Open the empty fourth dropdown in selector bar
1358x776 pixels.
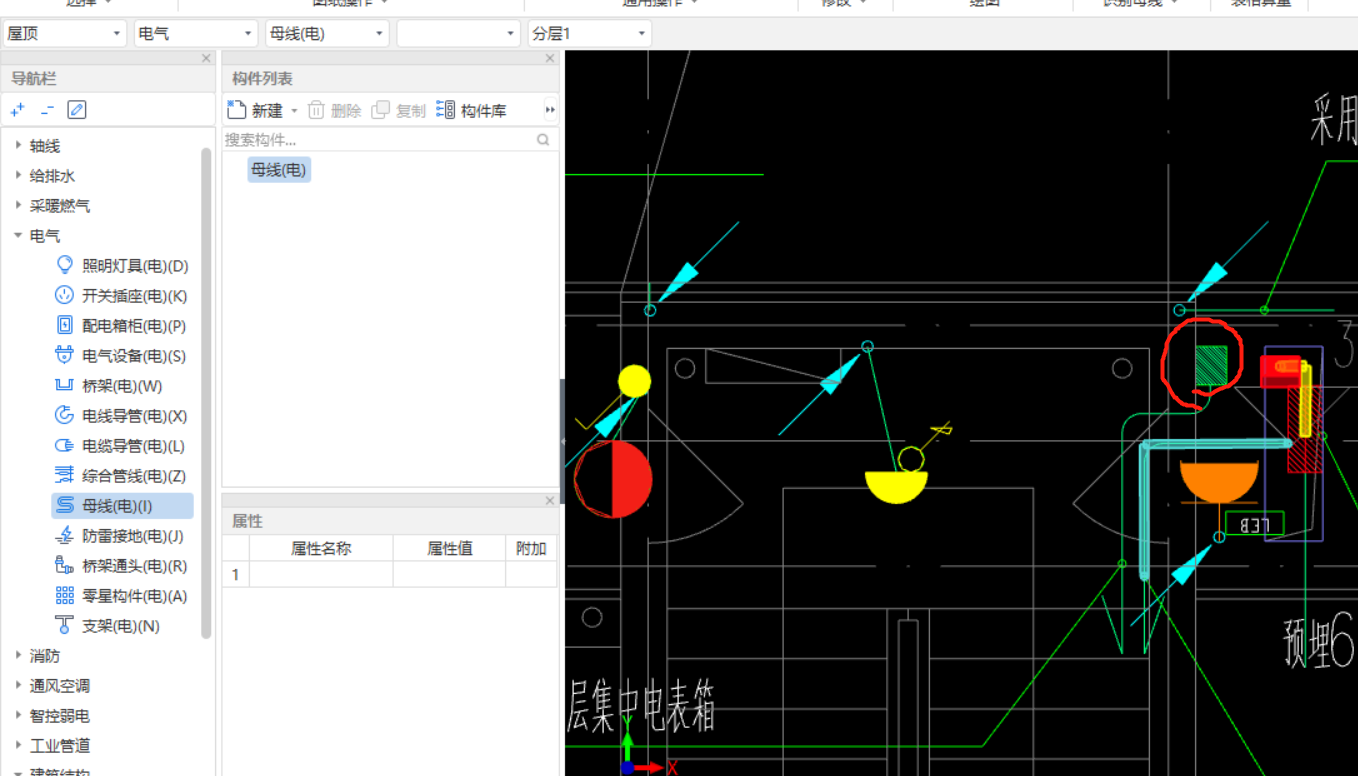(x=458, y=33)
